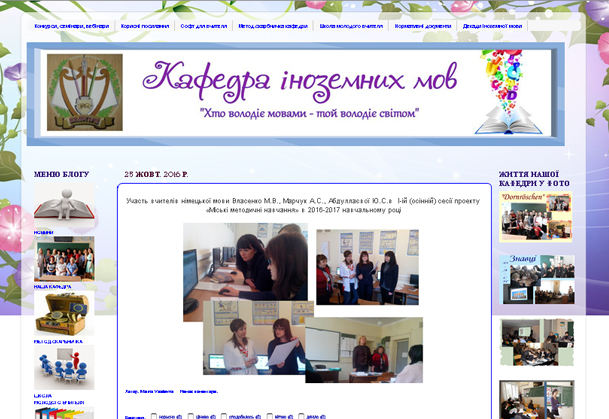Tick the third reaction checkbox under the post
Viewport: 609px width, 419px height.
[224, 416]
